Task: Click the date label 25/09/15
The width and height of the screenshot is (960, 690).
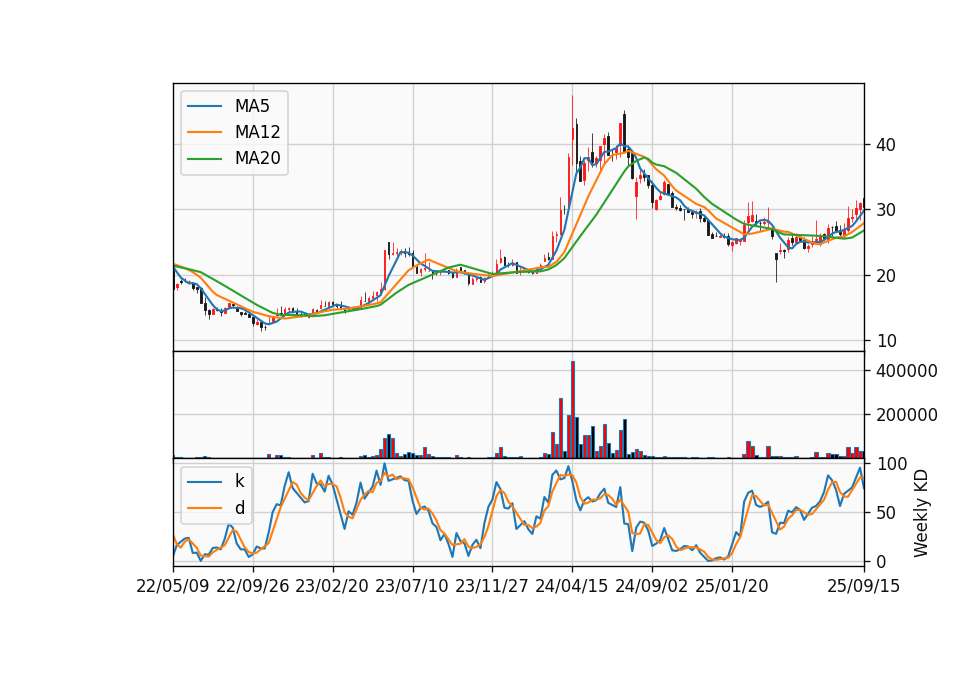Action: [864, 586]
